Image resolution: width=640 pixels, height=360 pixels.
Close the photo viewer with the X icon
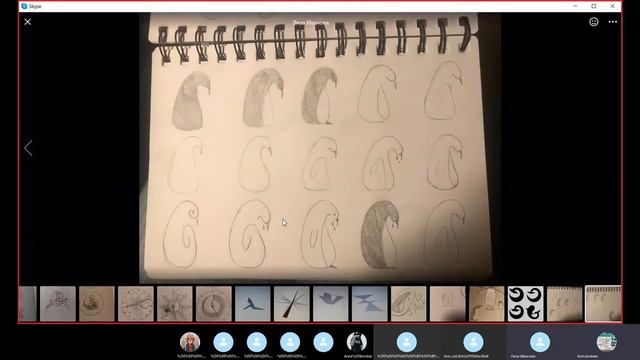27,22
